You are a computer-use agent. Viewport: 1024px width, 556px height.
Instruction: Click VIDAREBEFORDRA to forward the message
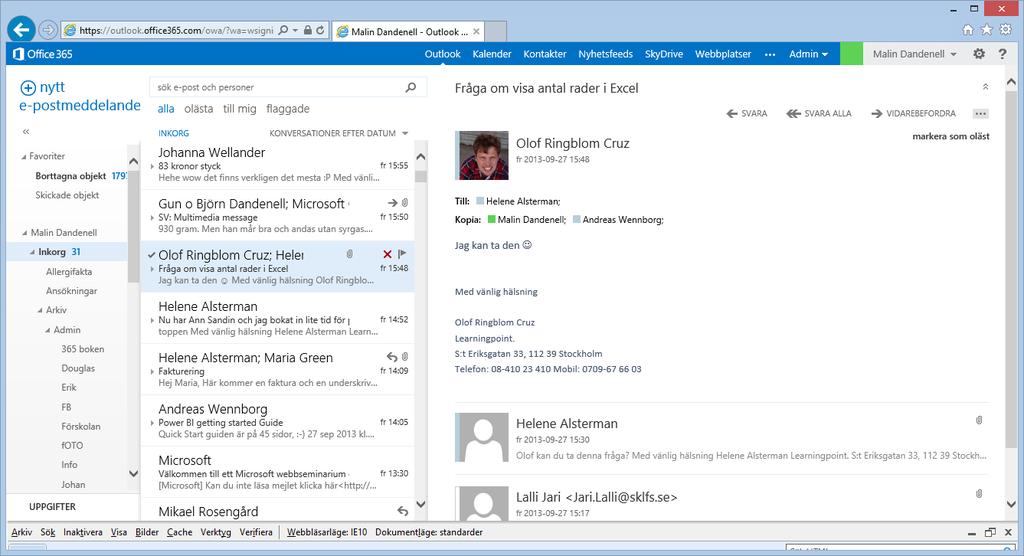[914, 114]
